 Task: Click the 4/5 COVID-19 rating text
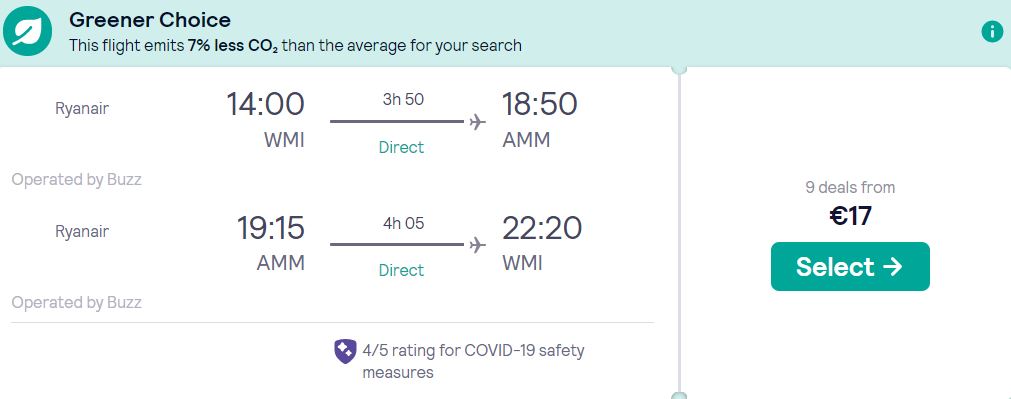(x=473, y=362)
